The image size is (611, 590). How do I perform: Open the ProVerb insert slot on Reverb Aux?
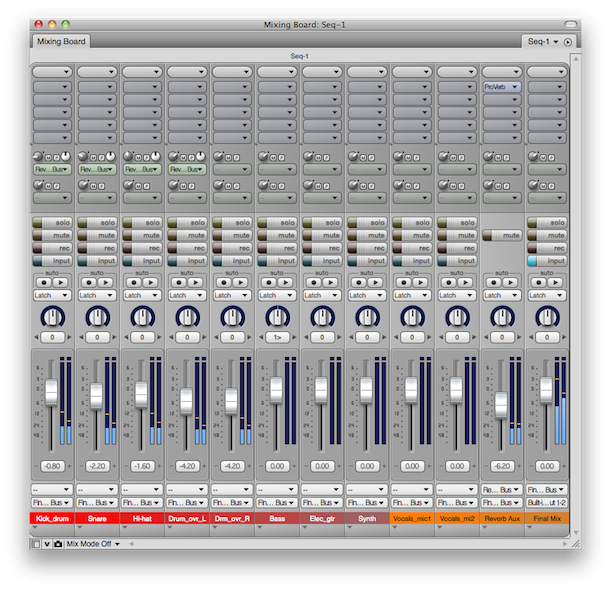click(x=502, y=87)
